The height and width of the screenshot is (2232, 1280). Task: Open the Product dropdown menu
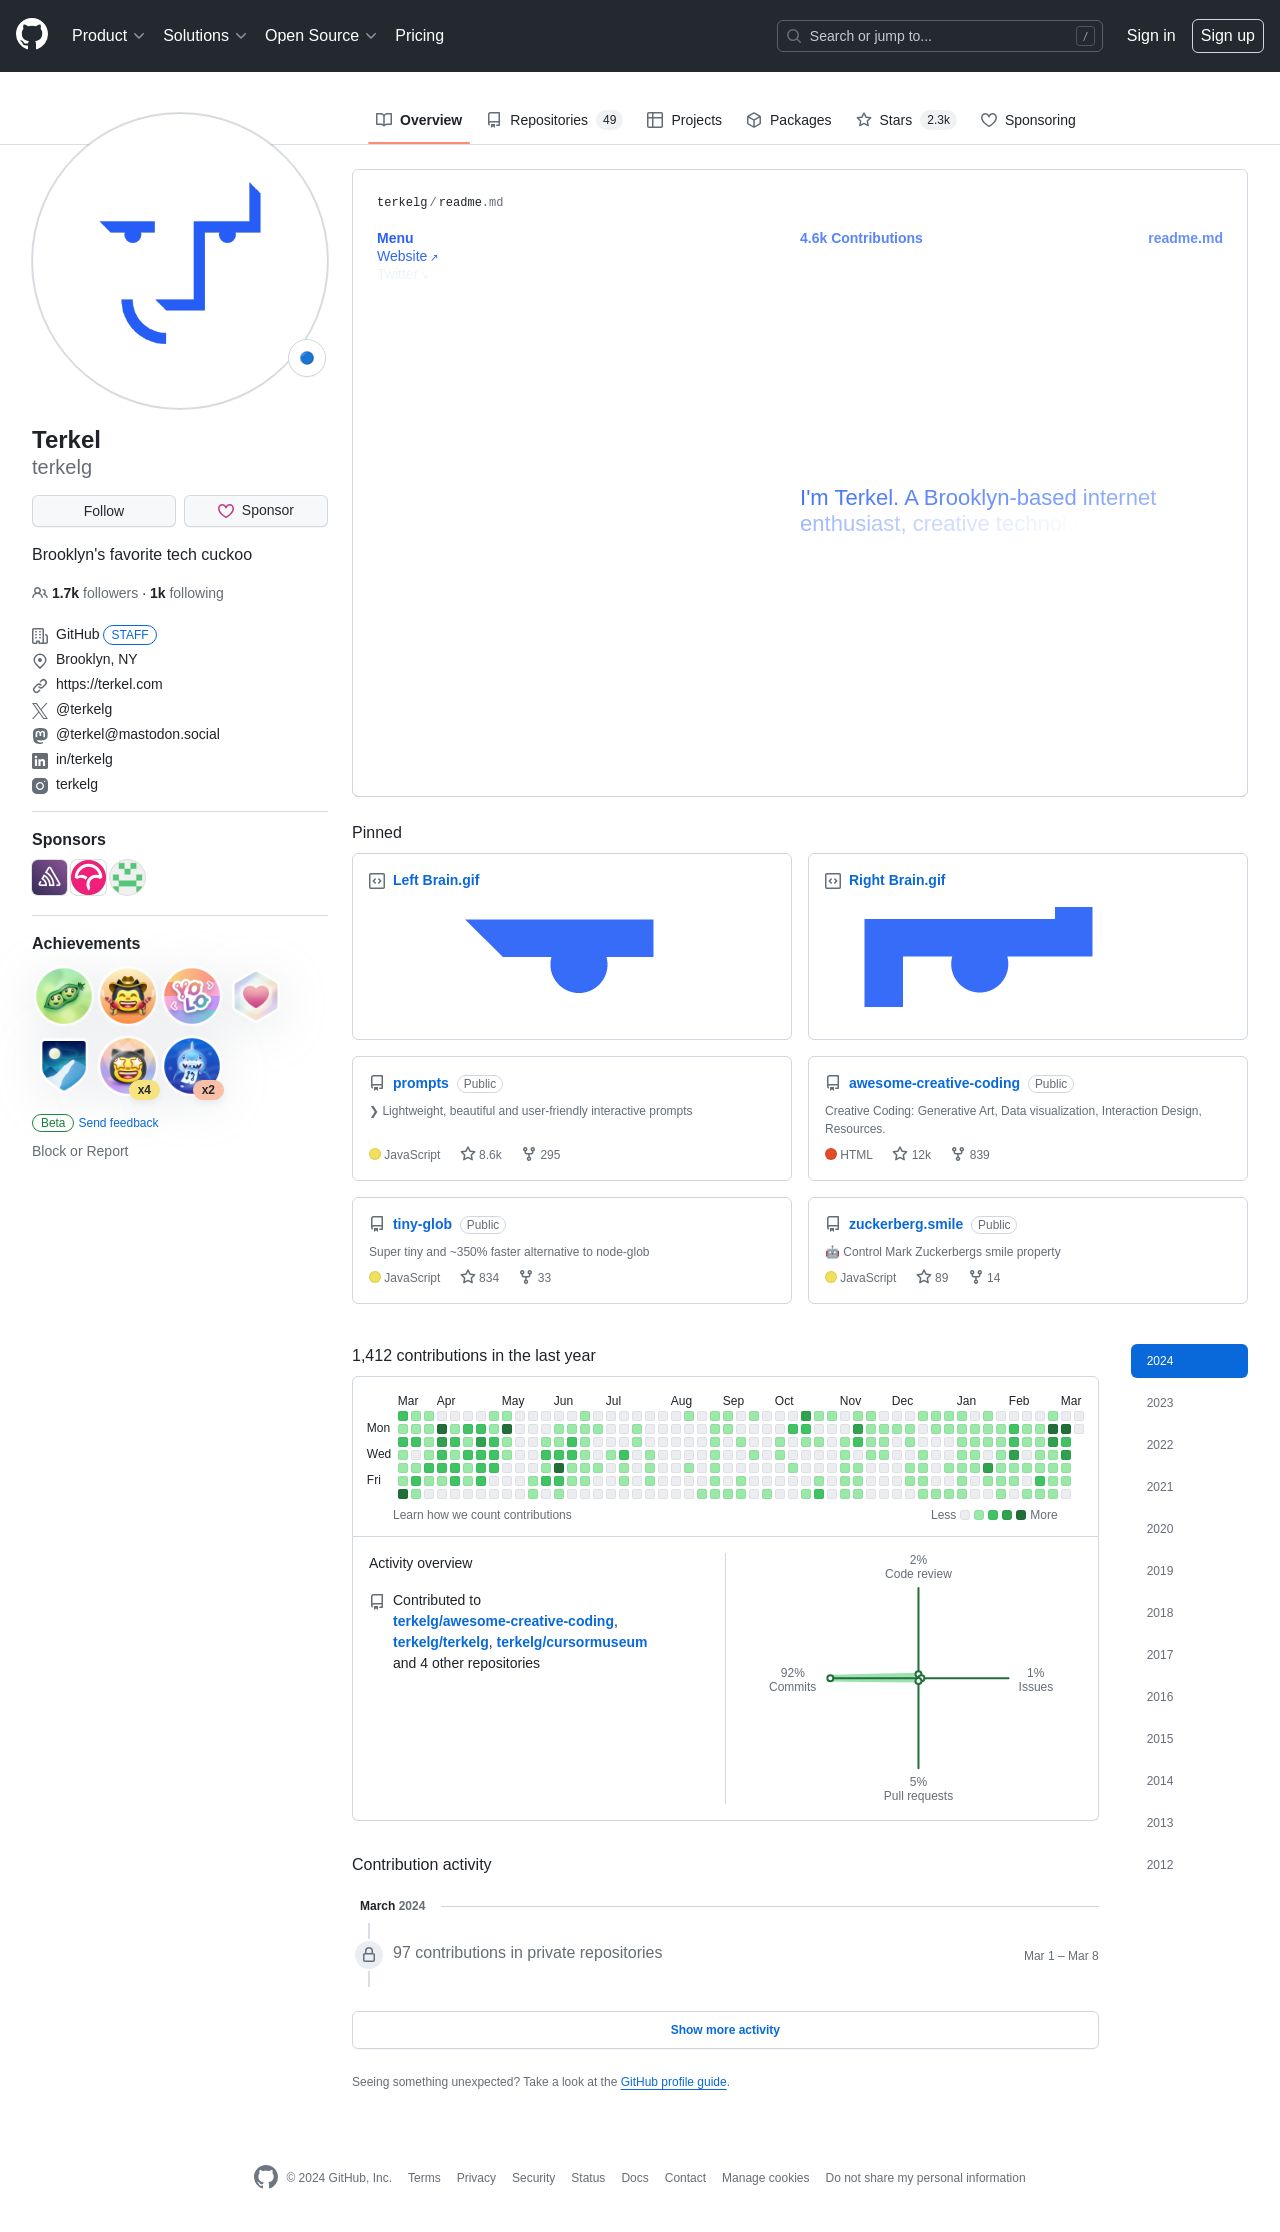point(108,36)
